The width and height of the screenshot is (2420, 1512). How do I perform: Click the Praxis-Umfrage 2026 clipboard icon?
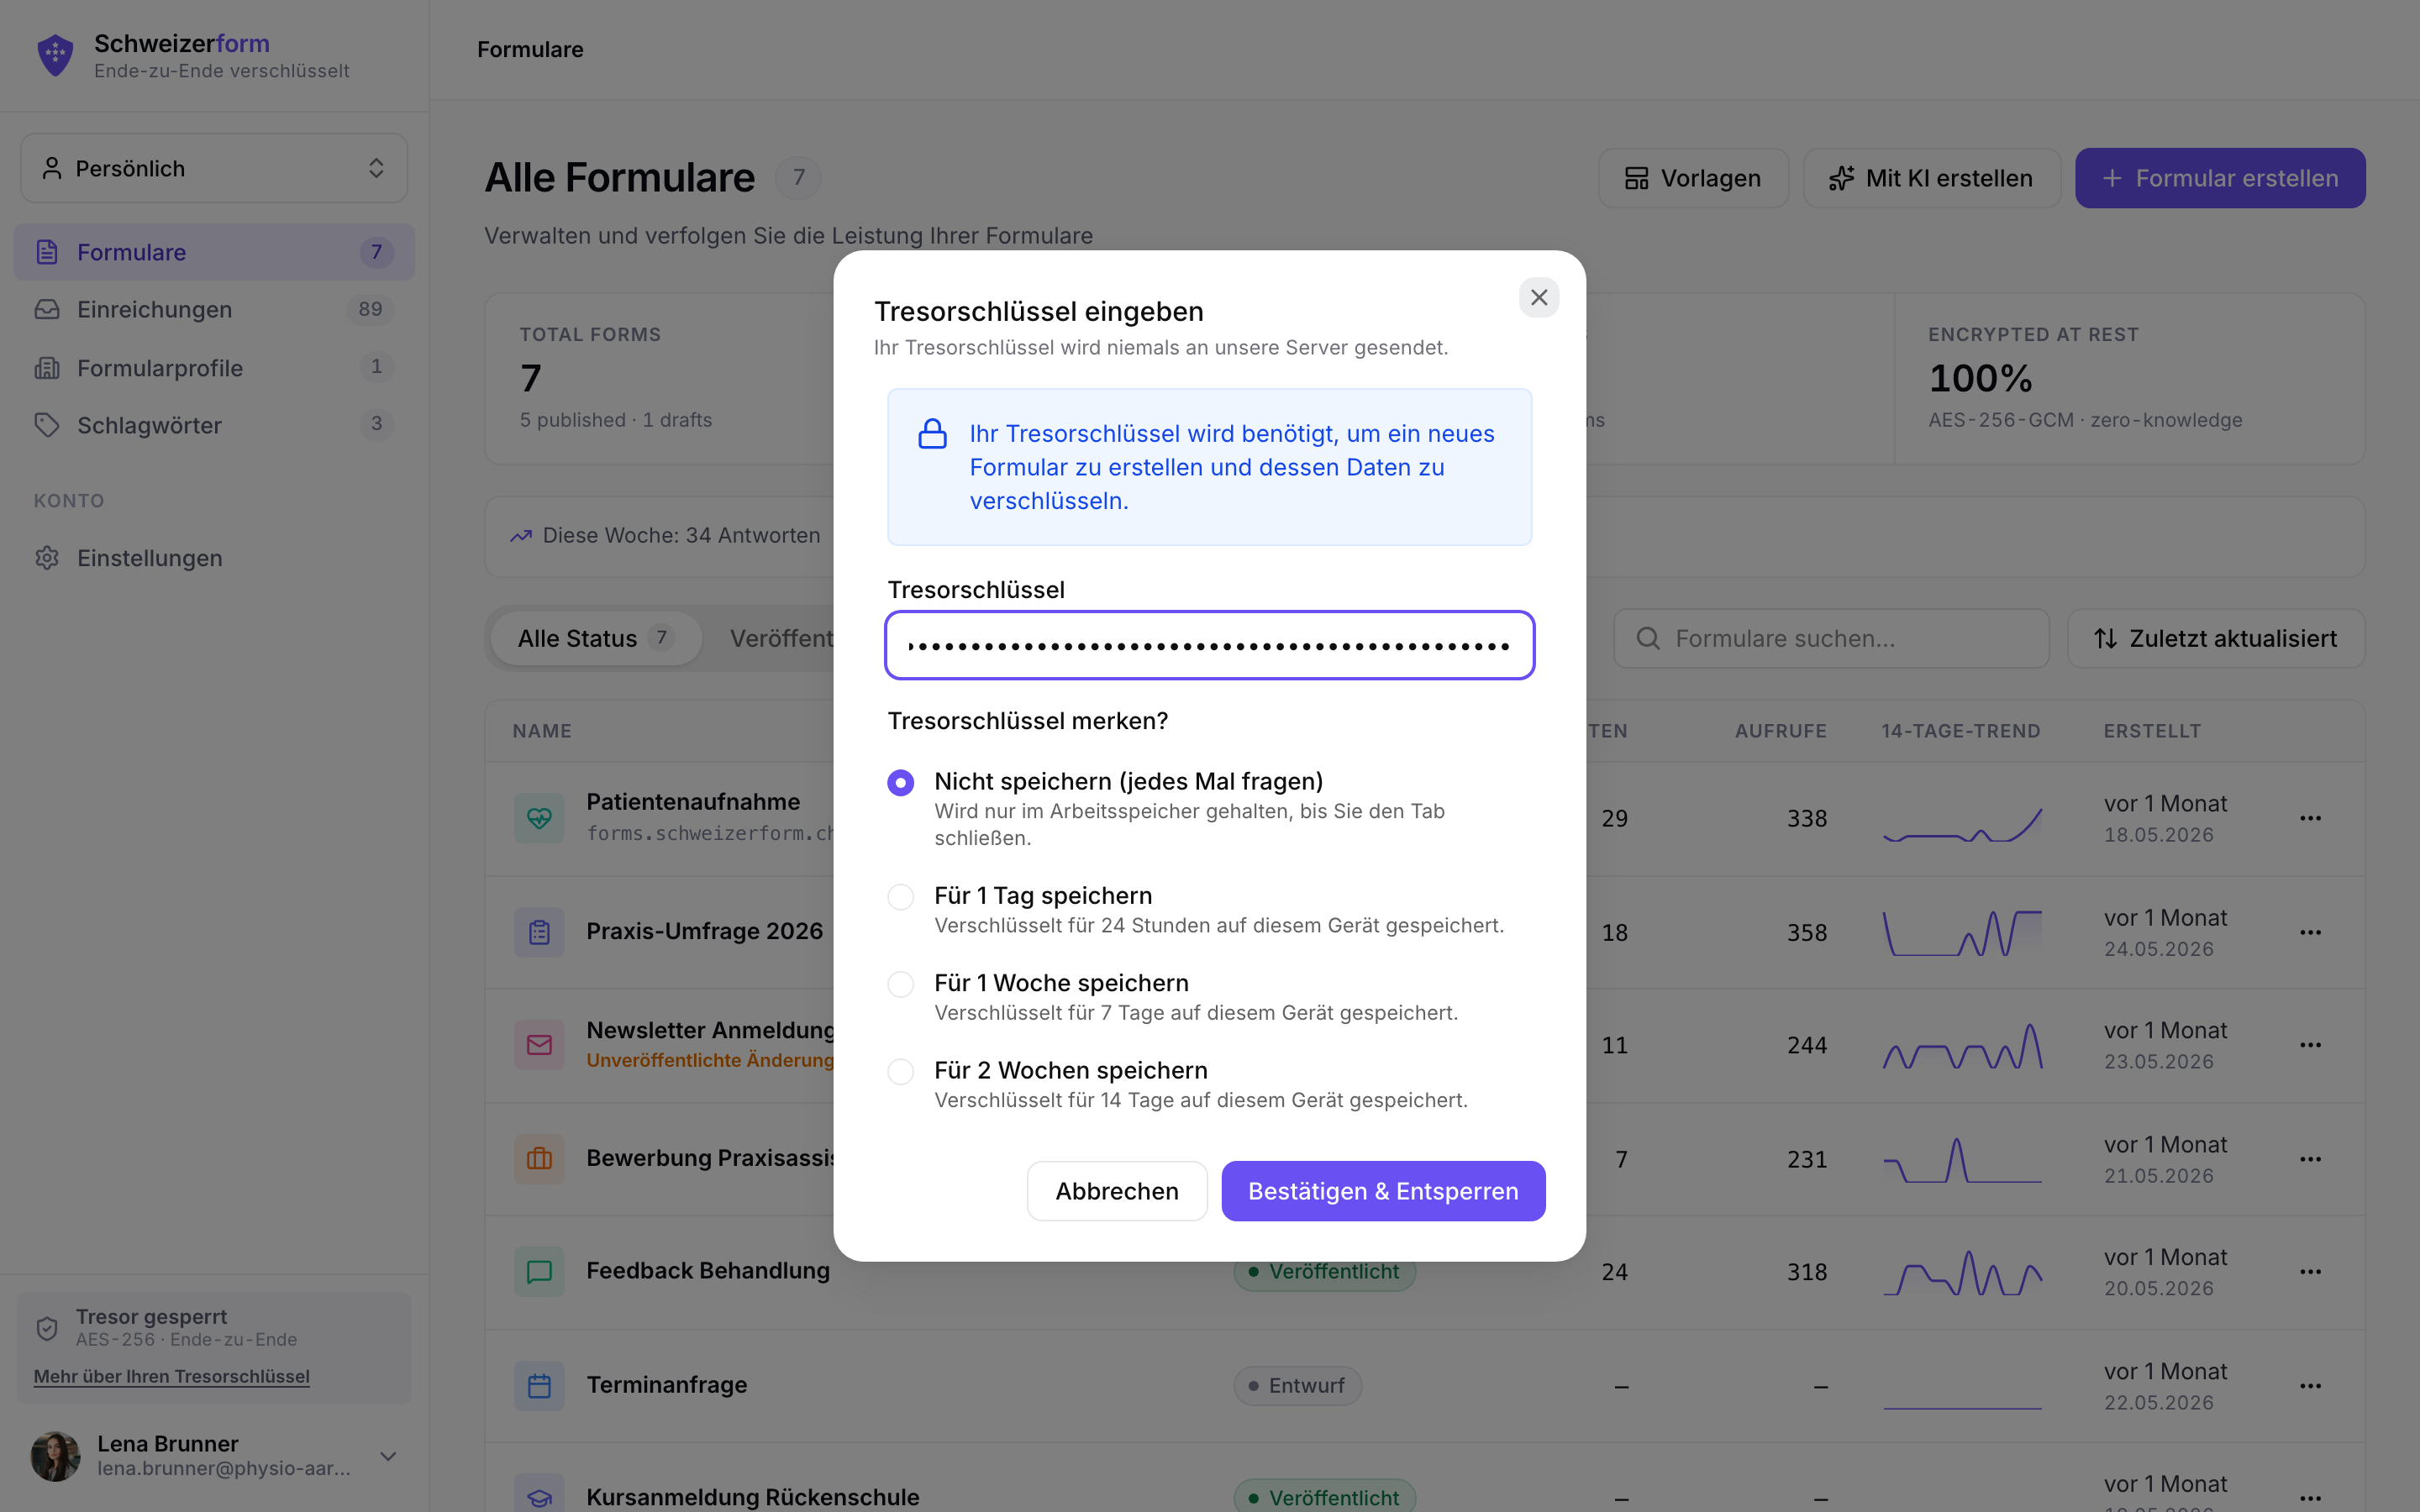point(539,932)
